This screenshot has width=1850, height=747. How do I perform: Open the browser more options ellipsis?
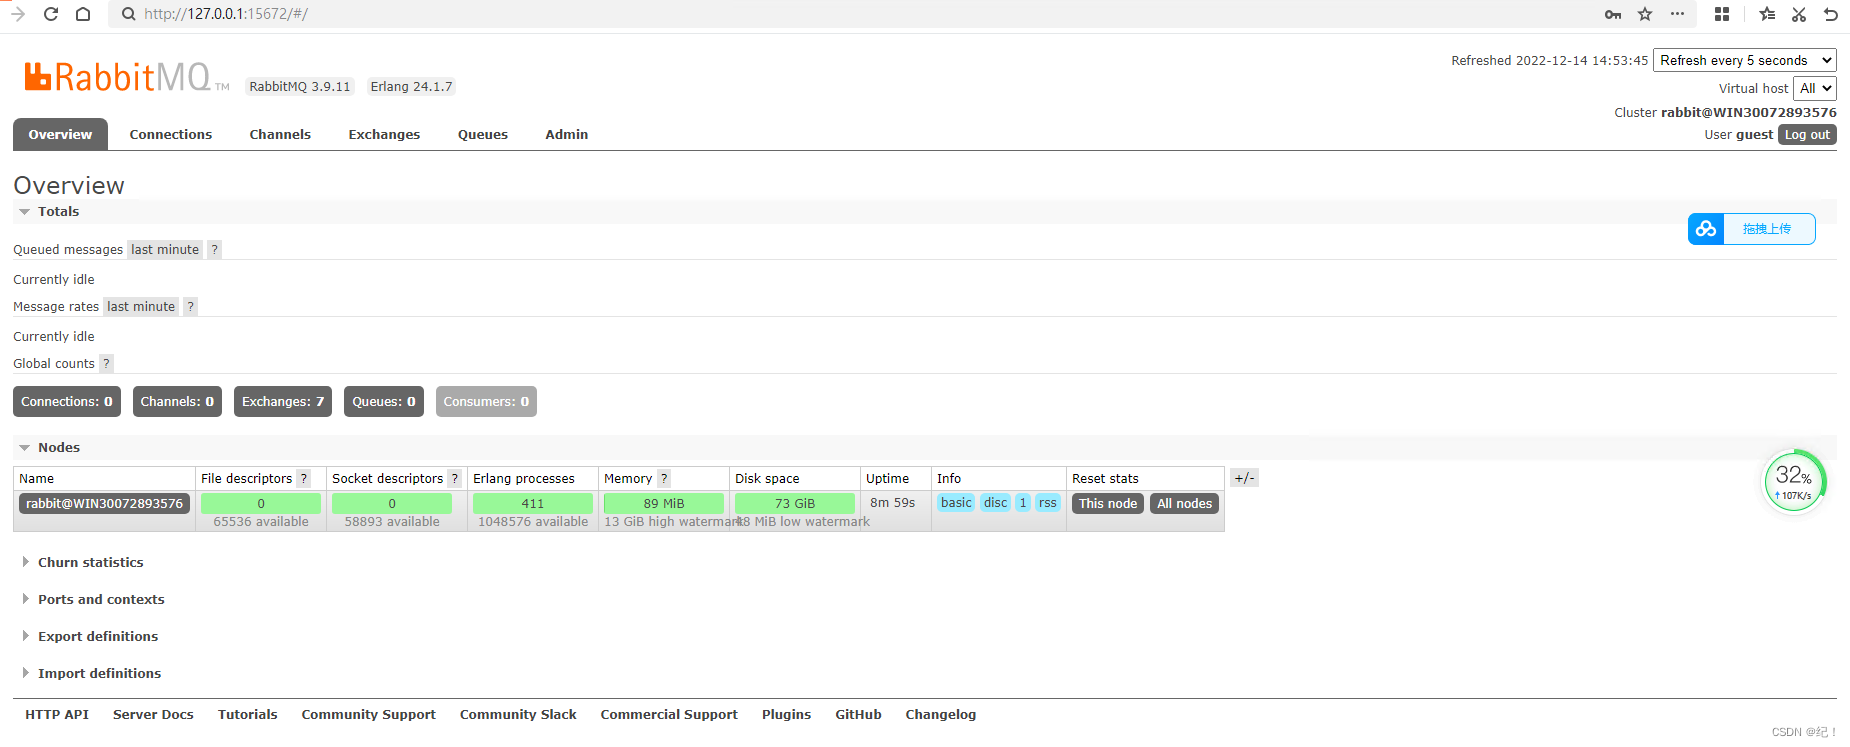(1677, 14)
